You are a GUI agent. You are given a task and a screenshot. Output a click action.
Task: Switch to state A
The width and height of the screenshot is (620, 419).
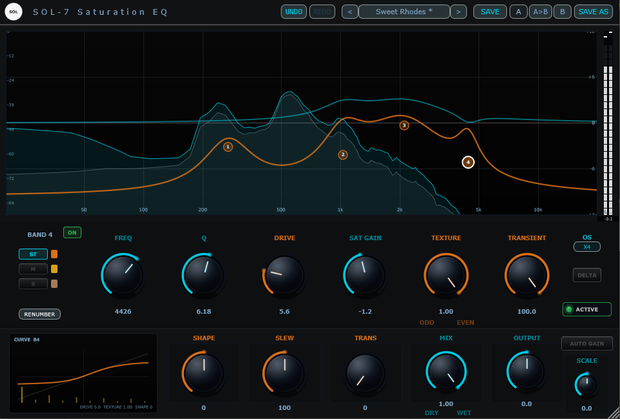tap(518, 12)
